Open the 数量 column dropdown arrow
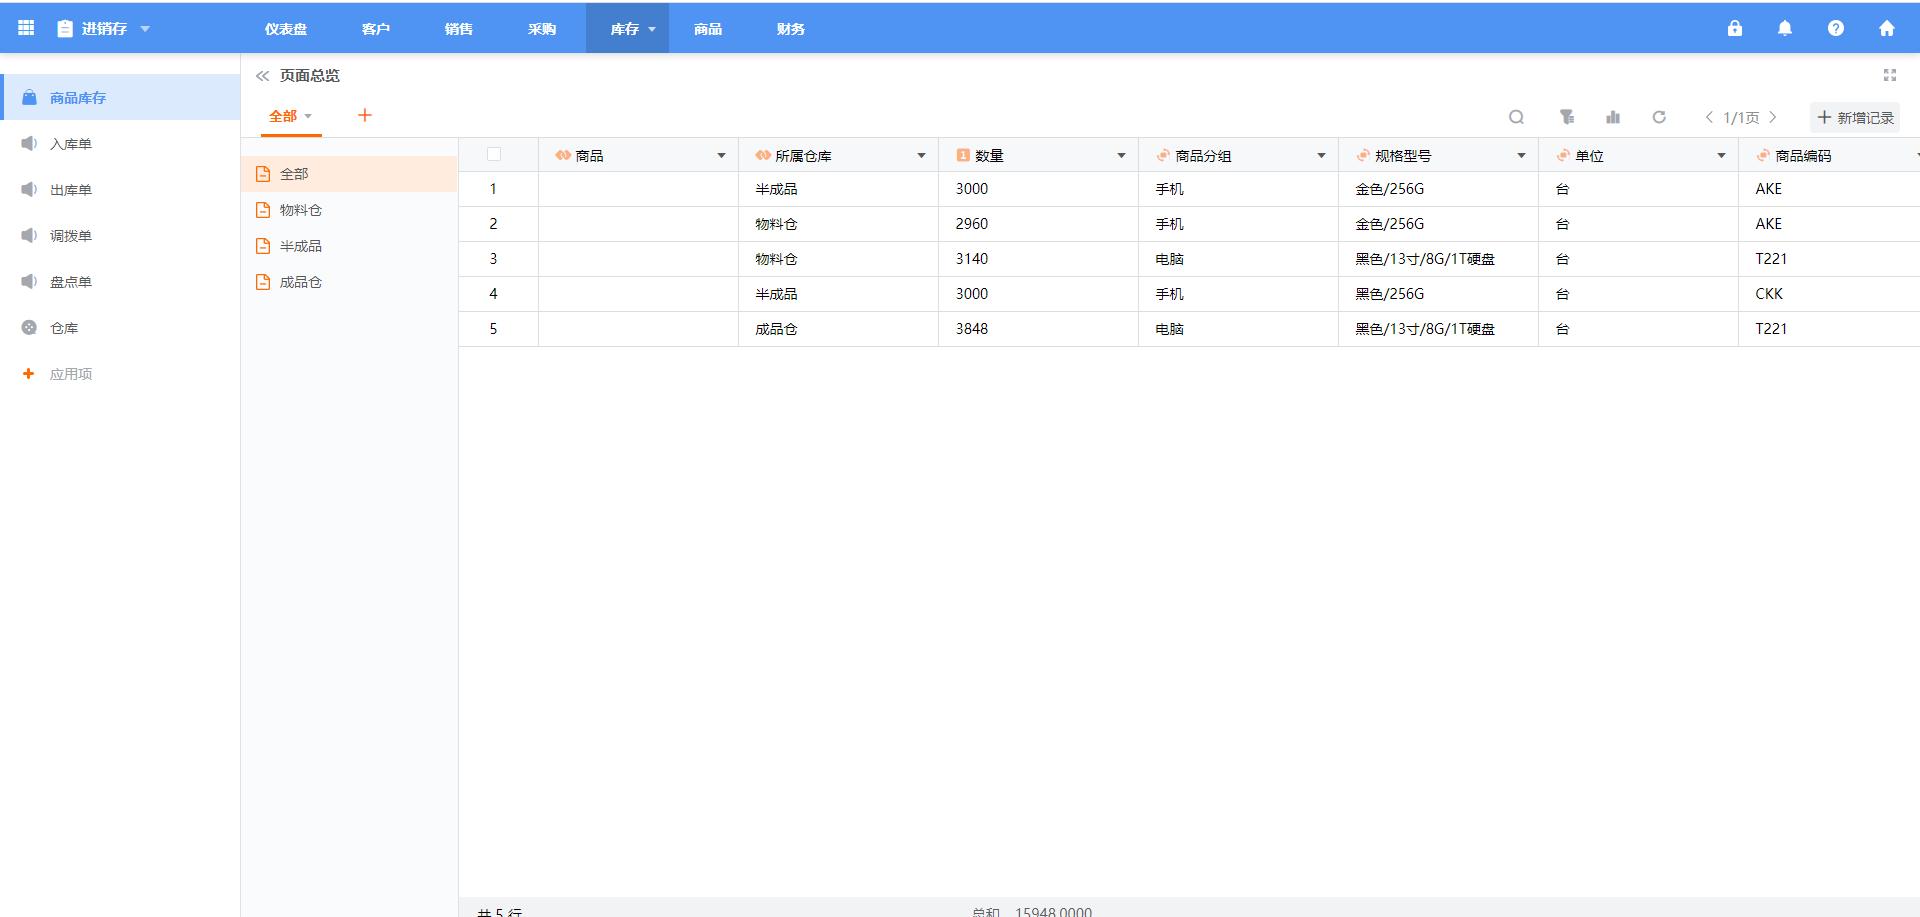The image size is (1920, 917). pyautogui.click(x=1121, y=156)
